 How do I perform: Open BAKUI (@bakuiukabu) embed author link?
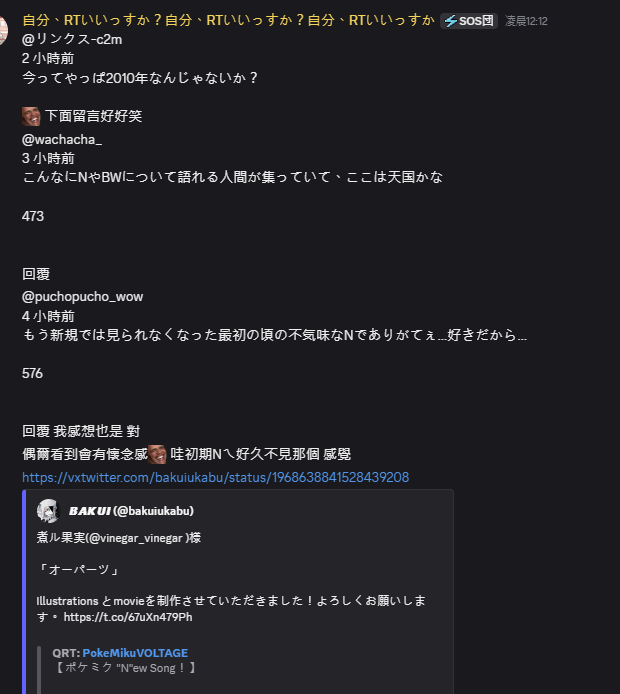pos(131,511)
